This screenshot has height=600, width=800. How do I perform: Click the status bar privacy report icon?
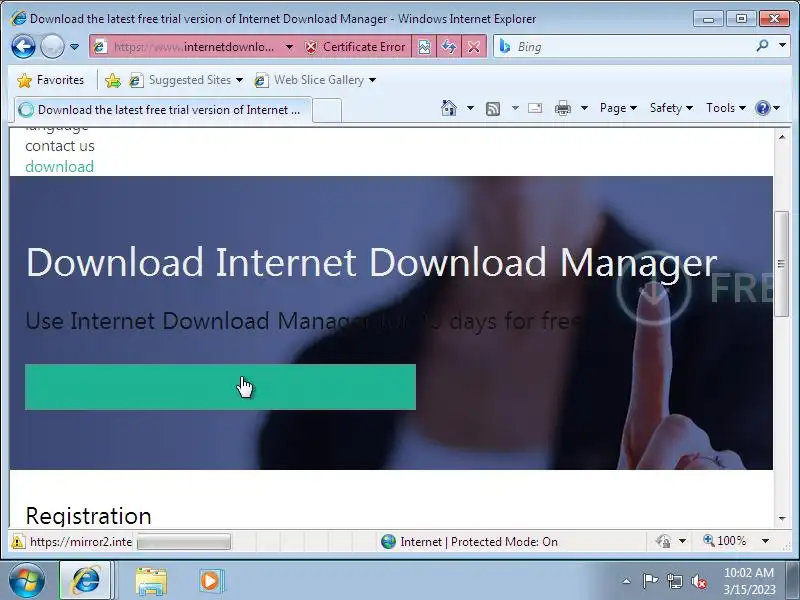coord(663,541)
